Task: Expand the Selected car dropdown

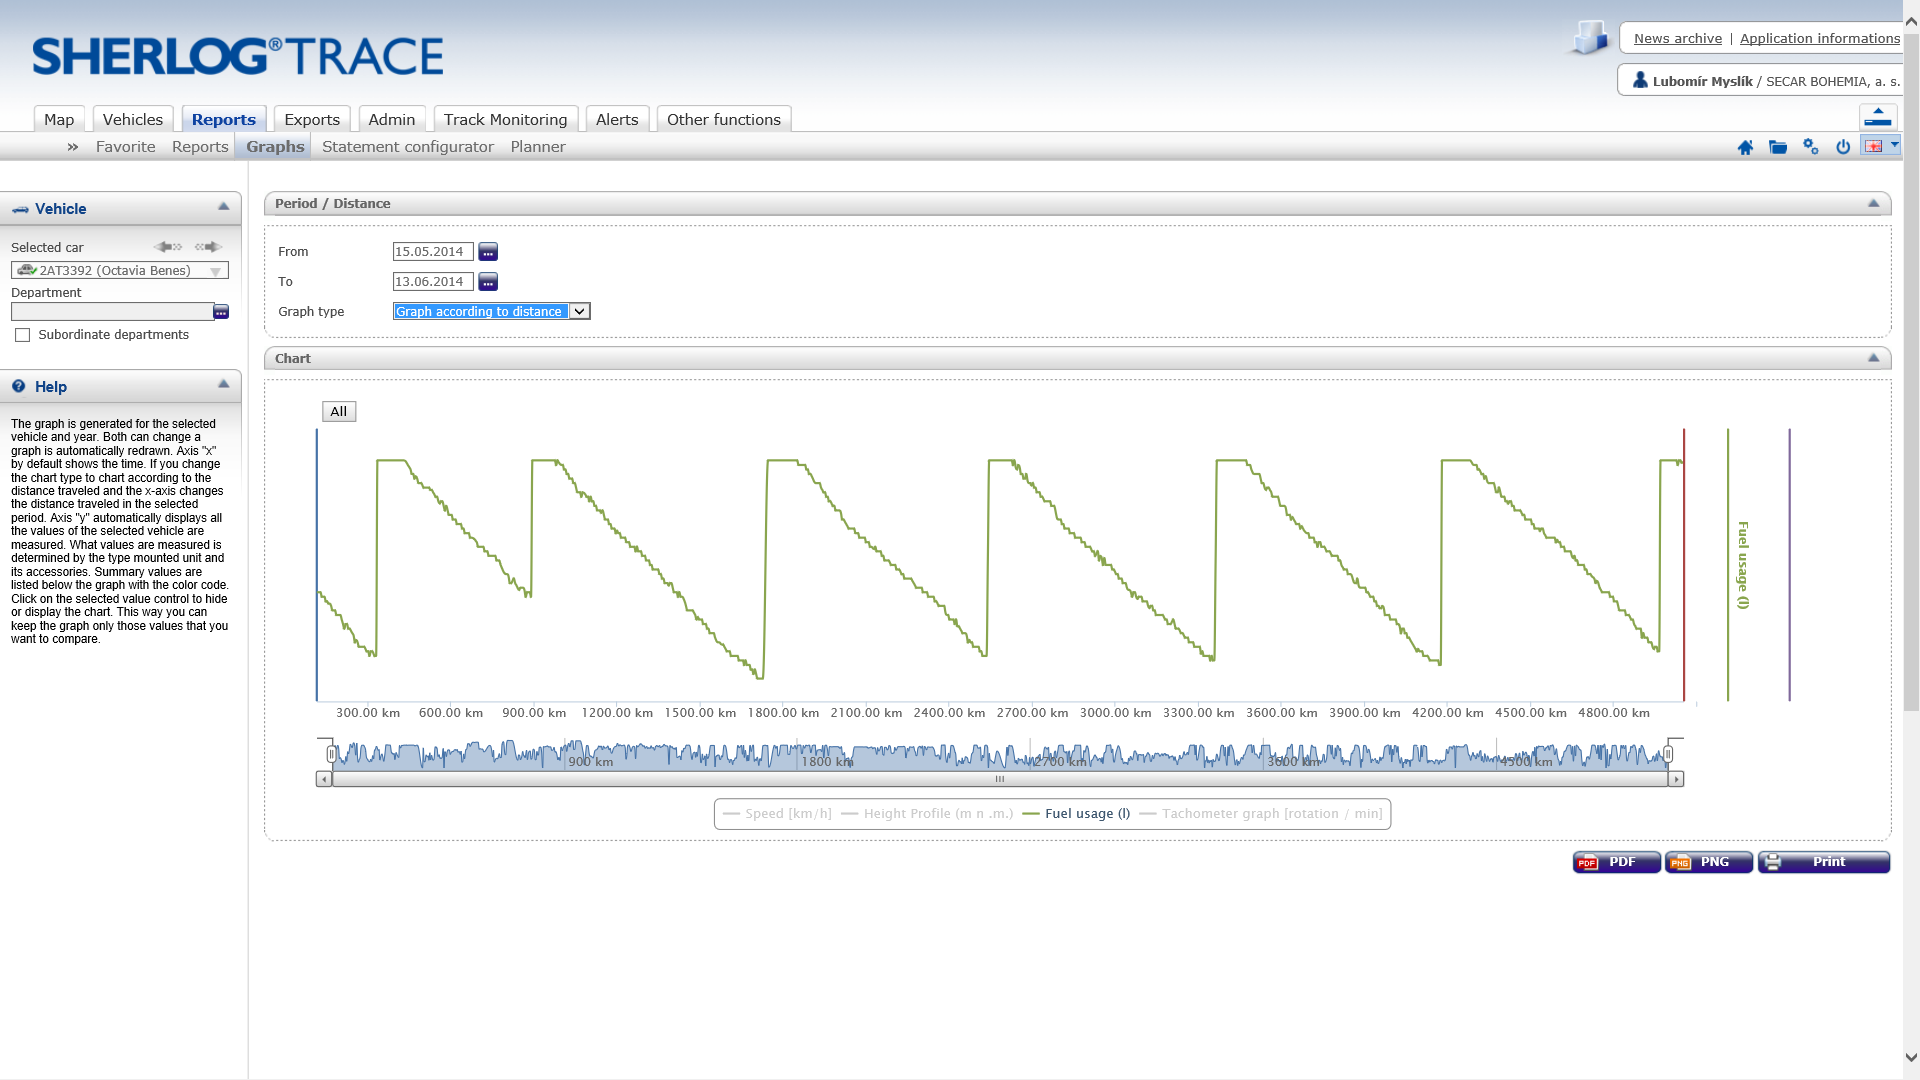Action: [120, 271]
